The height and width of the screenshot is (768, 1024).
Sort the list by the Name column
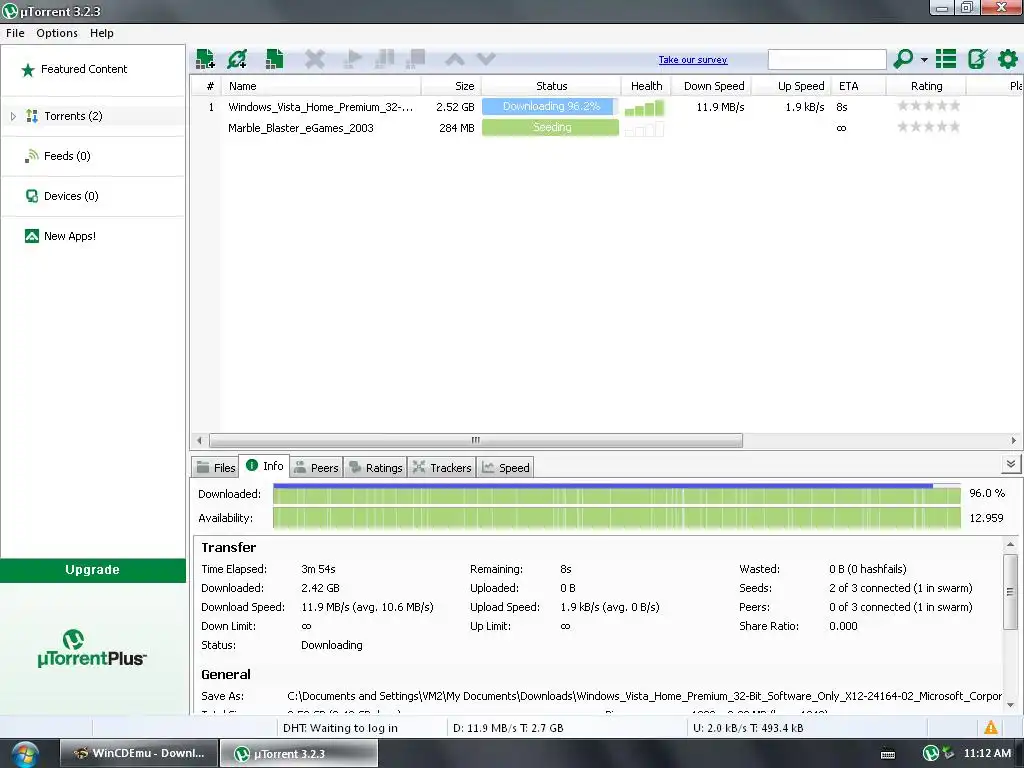321,86
